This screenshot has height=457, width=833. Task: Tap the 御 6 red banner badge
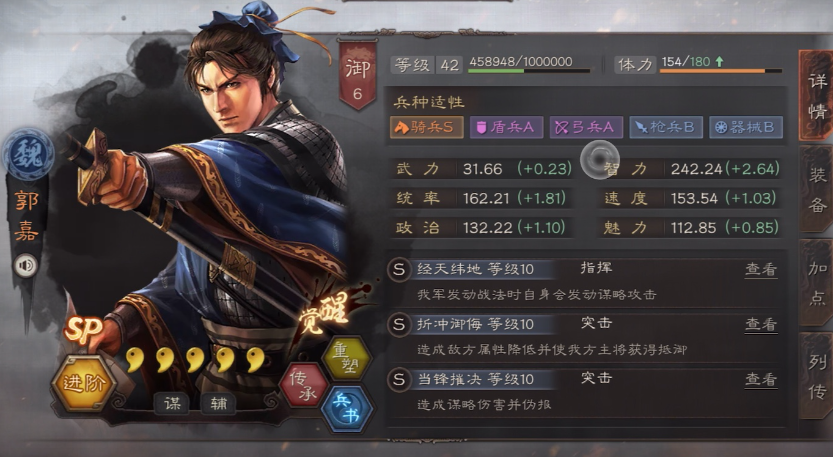pos(358,75)
